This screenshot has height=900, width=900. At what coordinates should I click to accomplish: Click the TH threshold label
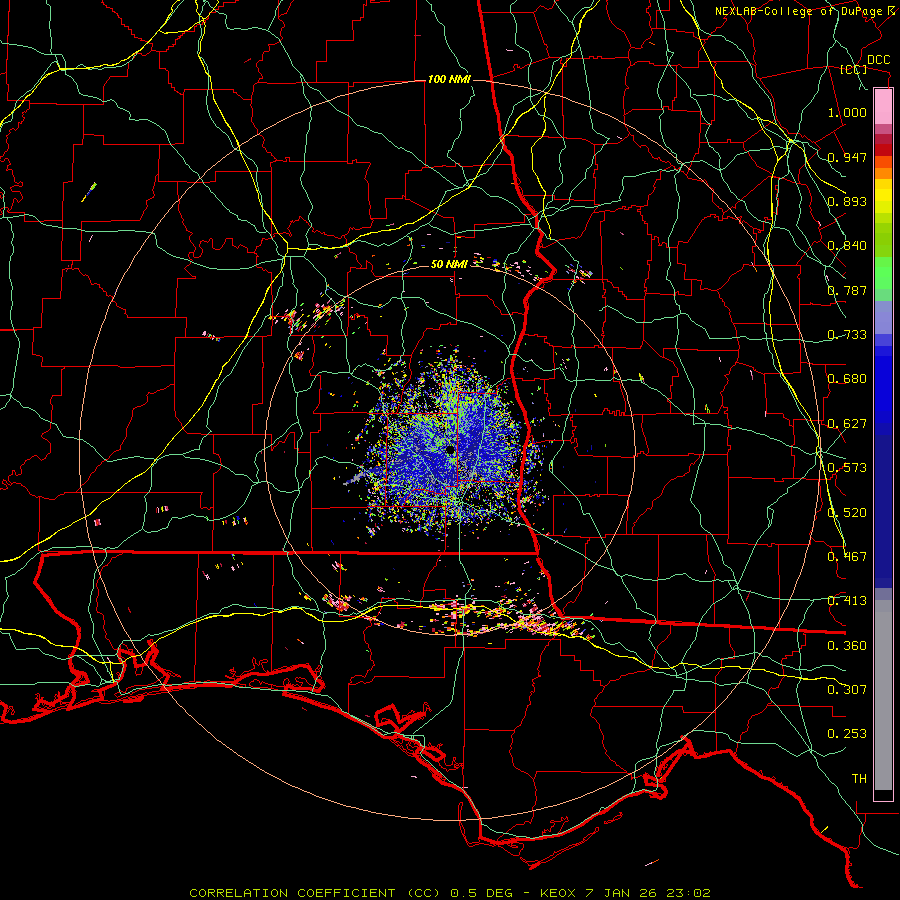[859, 779]
